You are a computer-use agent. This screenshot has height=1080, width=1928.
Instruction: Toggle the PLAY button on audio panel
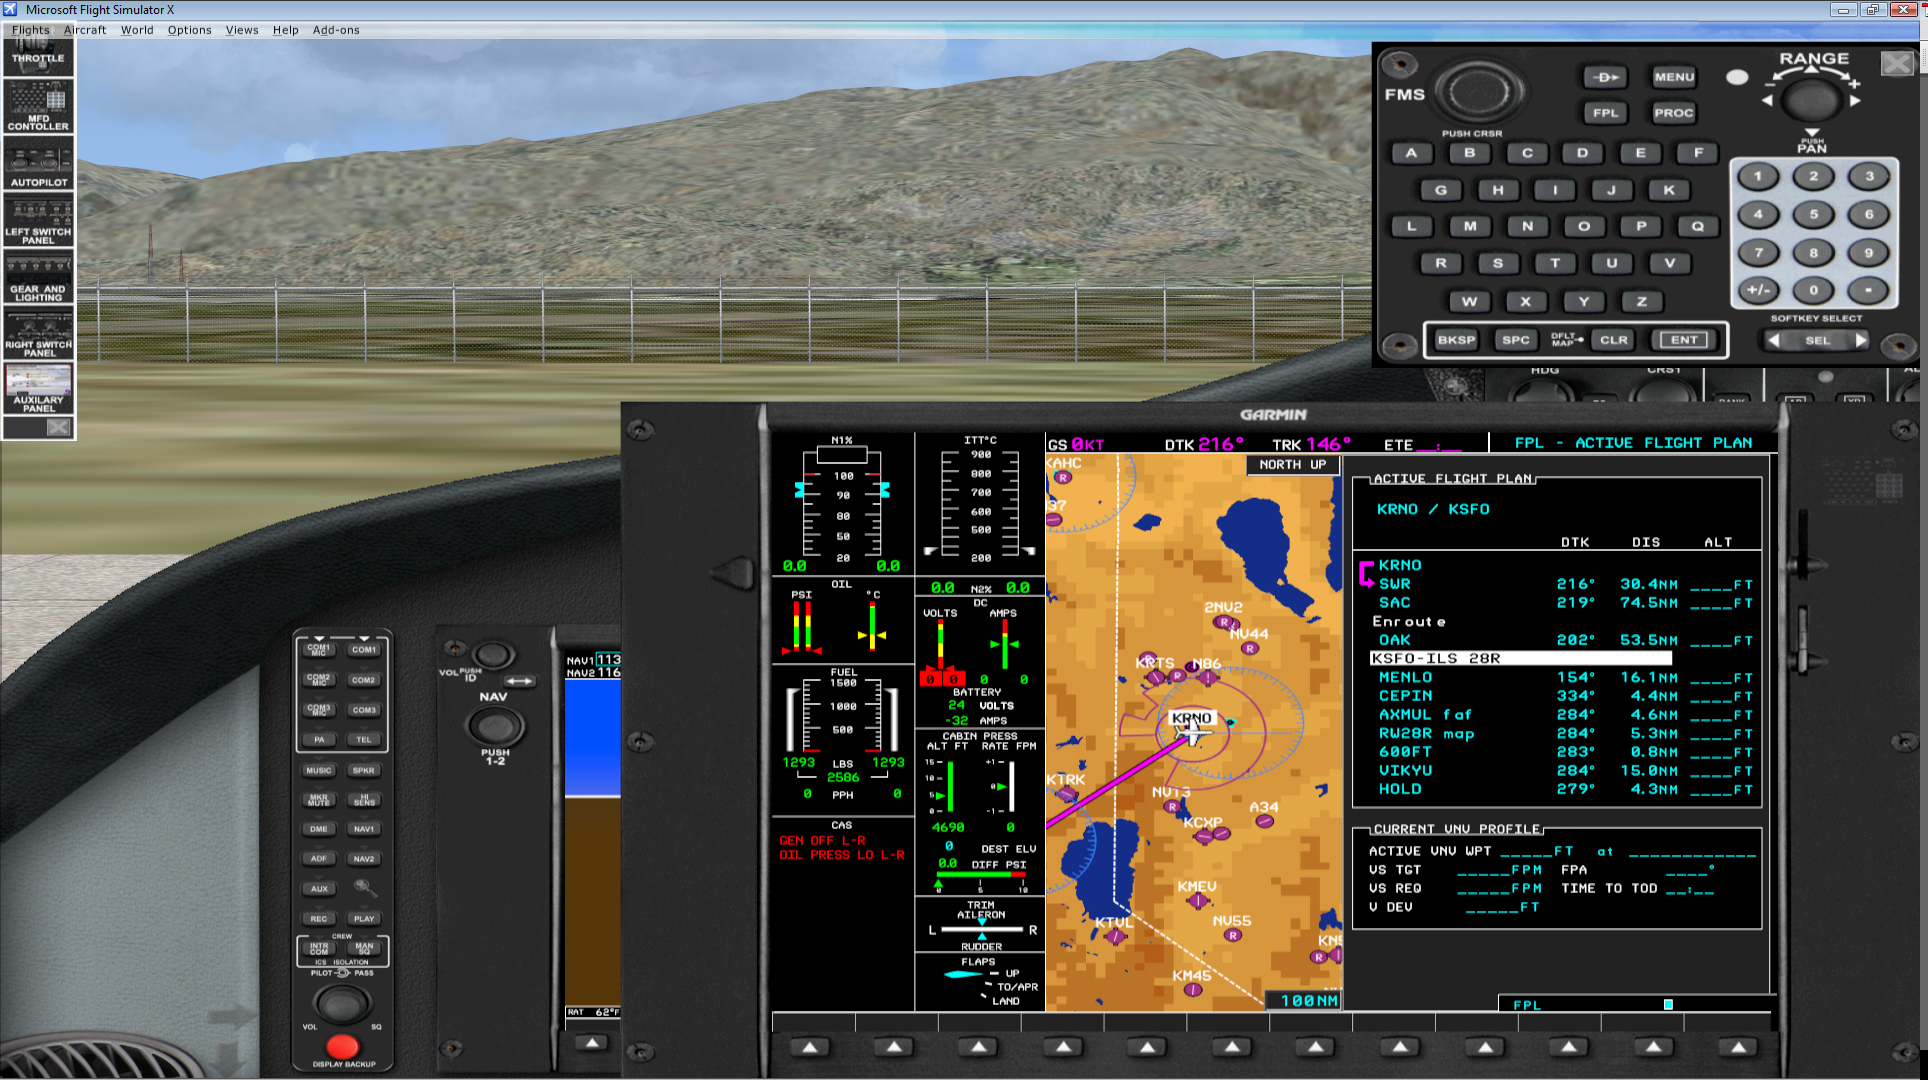pos(363,918)
